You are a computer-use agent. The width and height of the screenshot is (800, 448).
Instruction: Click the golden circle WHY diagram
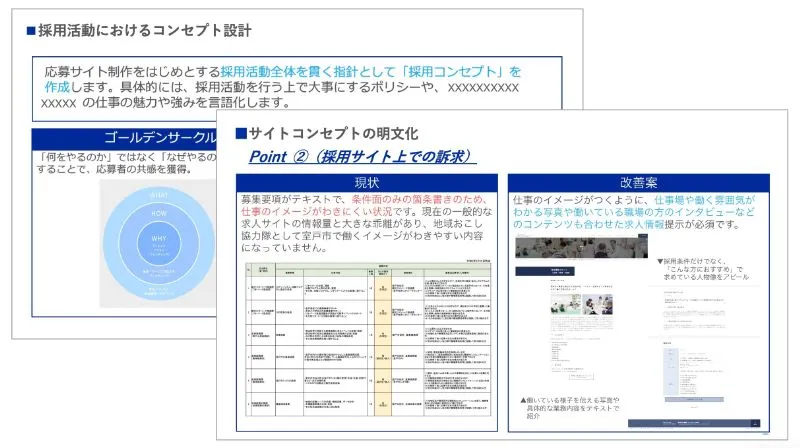pos(159,243)
